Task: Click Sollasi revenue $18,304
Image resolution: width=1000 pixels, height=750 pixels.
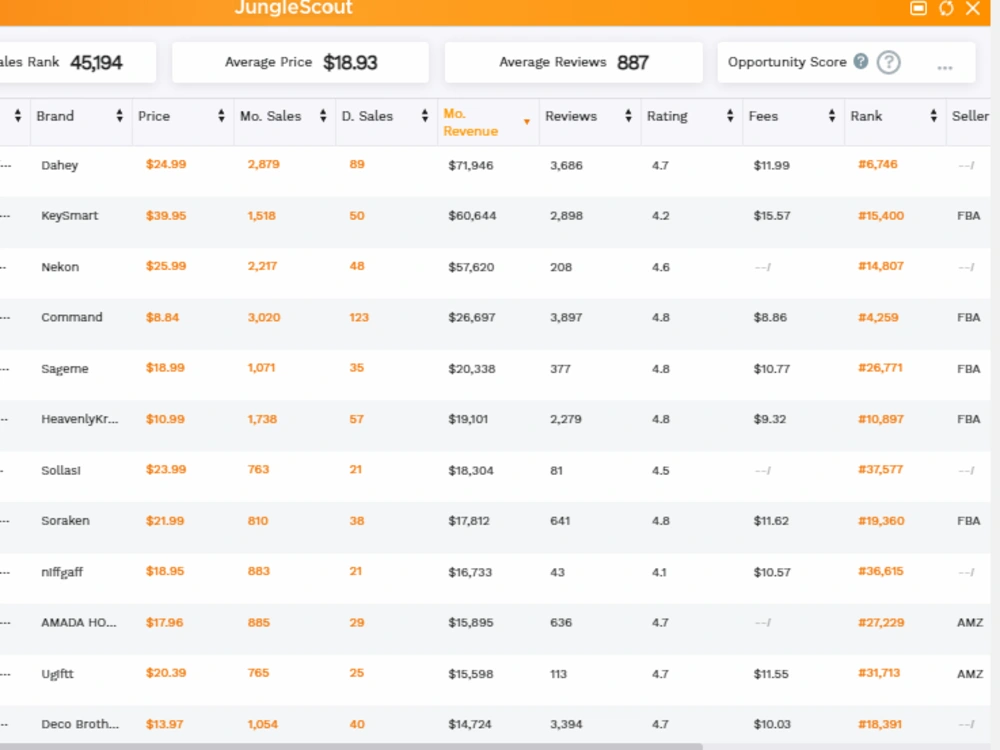Action: point(471,470)
